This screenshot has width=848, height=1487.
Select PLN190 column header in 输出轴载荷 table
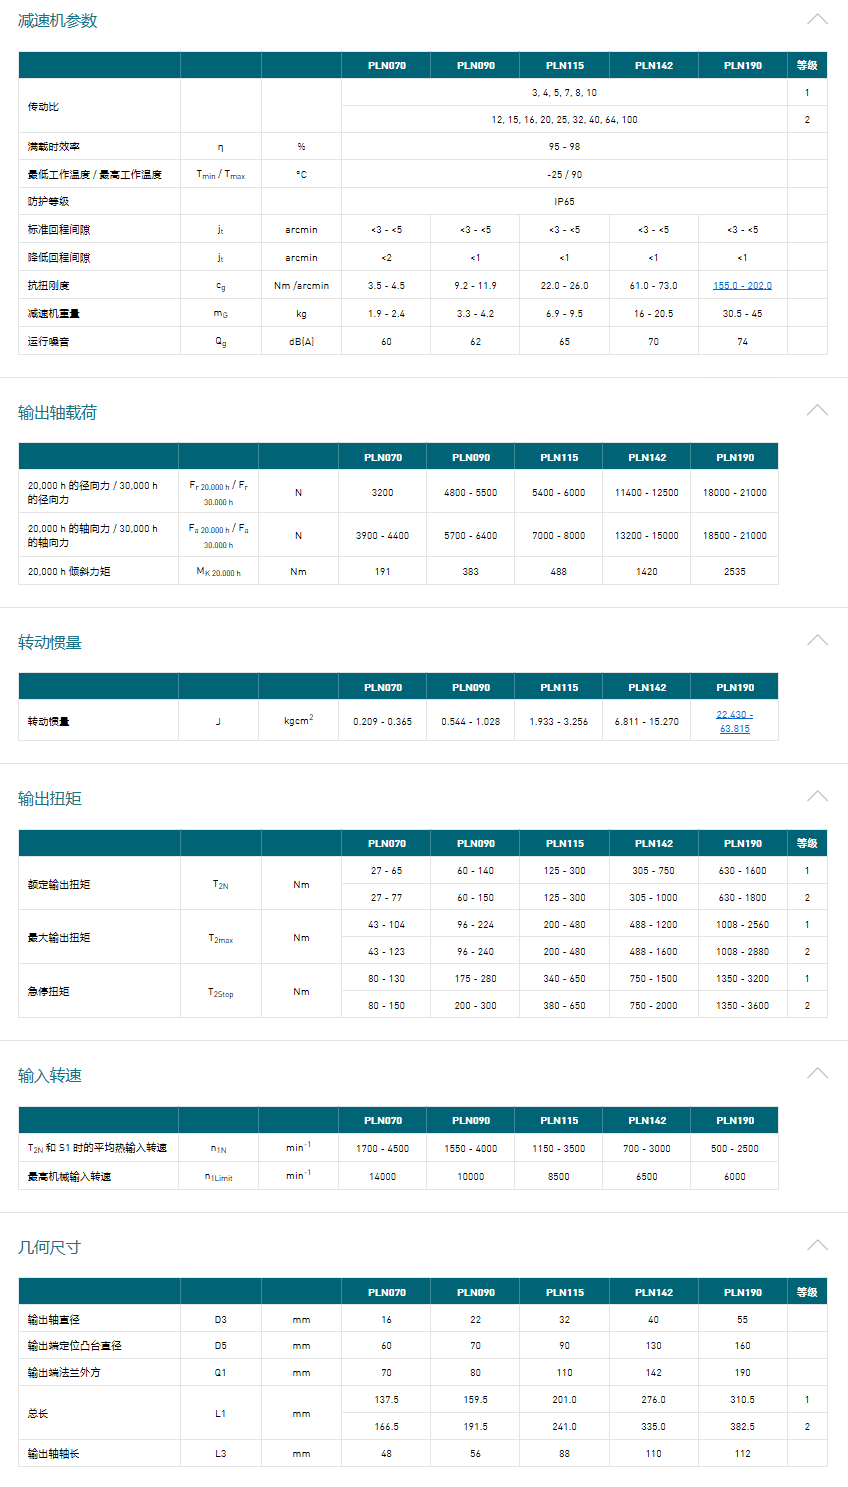[735, 458]
